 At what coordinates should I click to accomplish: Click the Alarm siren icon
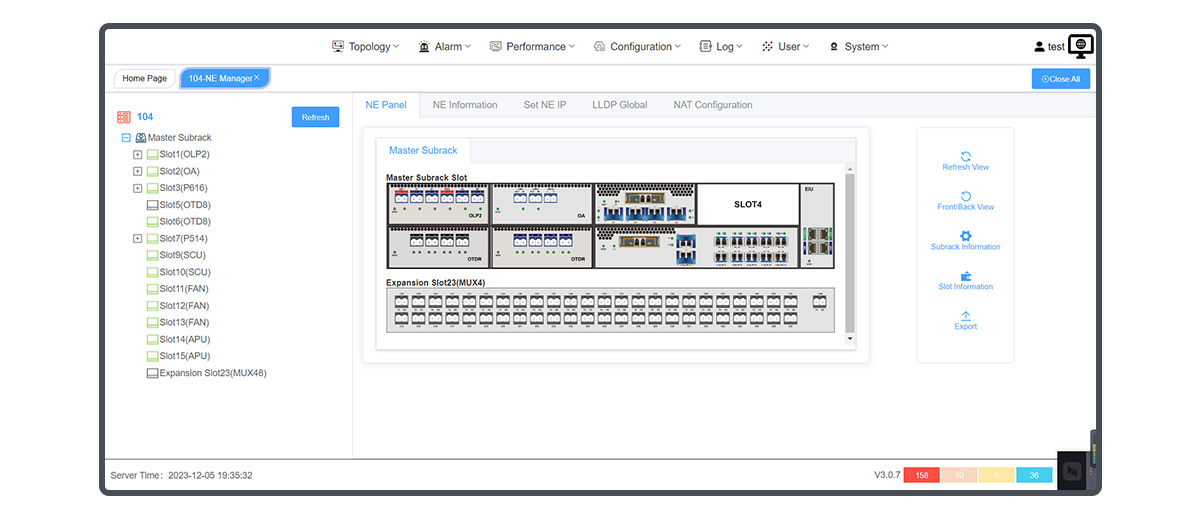pyautogui.click(x=424, y=46)
